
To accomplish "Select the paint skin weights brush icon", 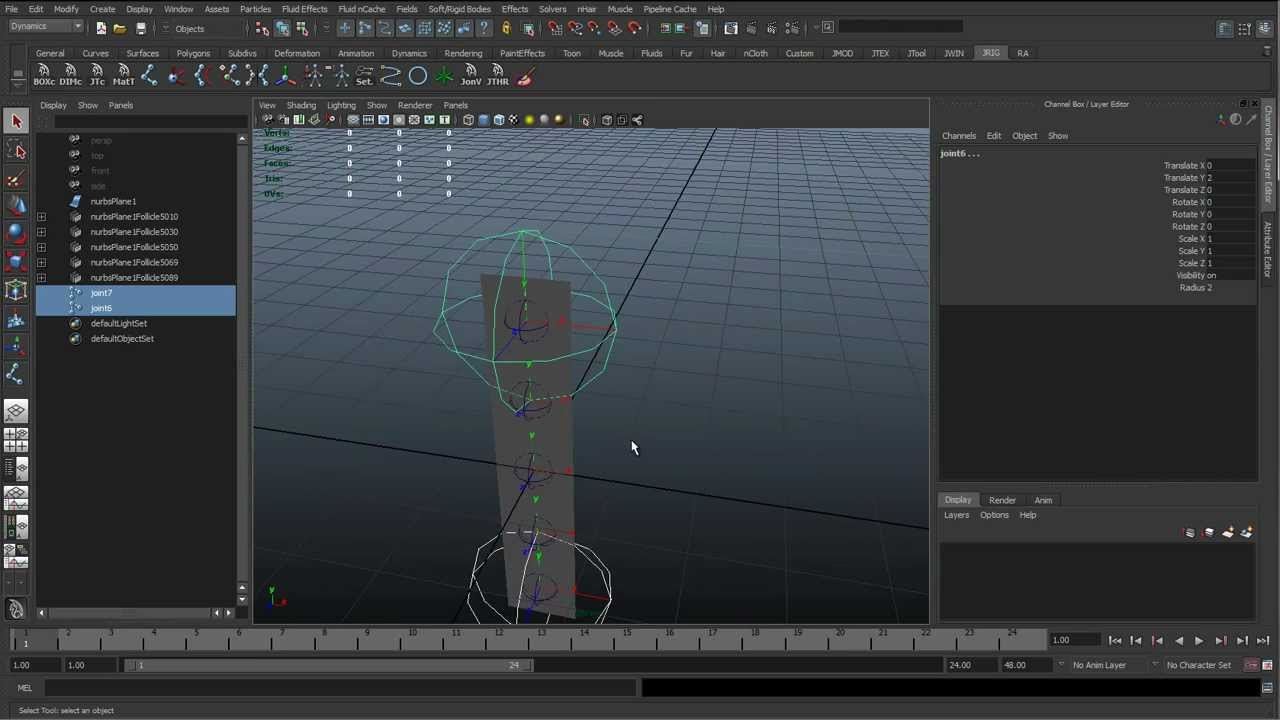I will click(x=524, y=75).
